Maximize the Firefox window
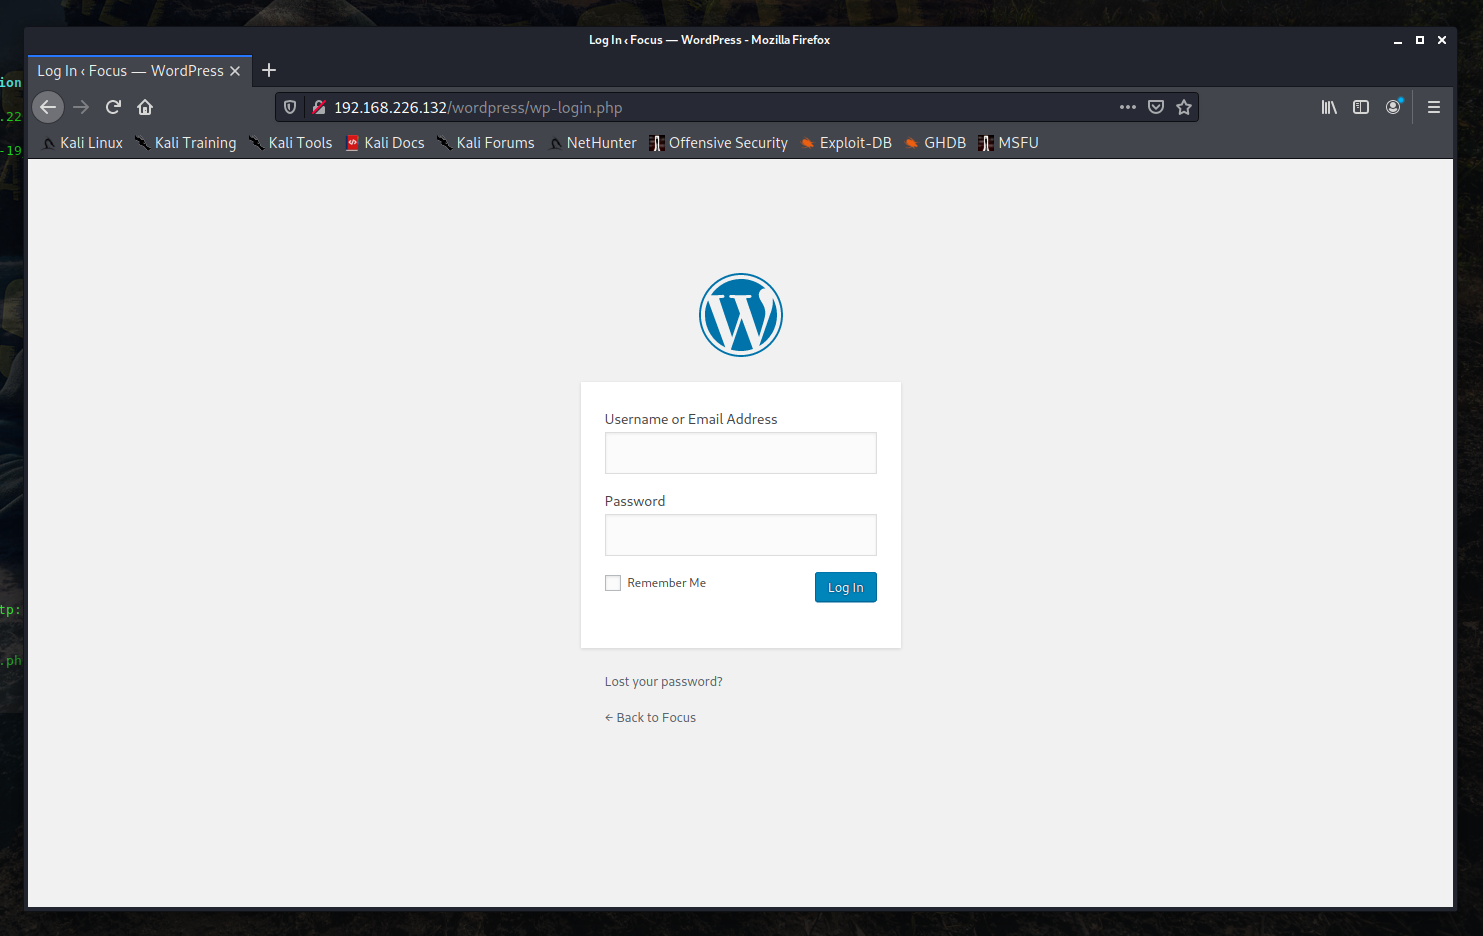 click(x=1420, y=40)
